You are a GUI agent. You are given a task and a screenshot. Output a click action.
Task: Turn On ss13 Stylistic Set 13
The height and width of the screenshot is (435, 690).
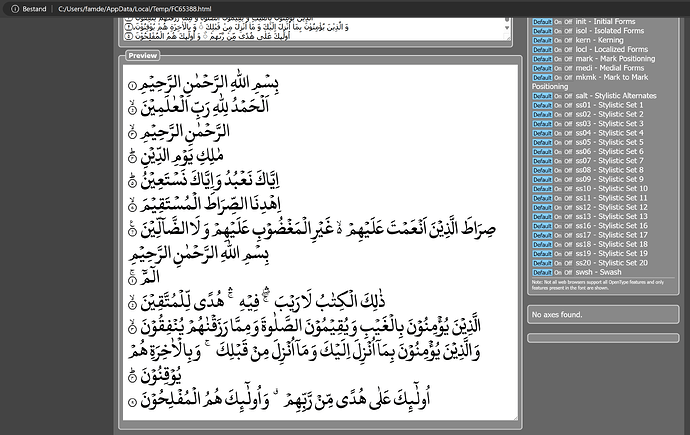coord(558,217)
